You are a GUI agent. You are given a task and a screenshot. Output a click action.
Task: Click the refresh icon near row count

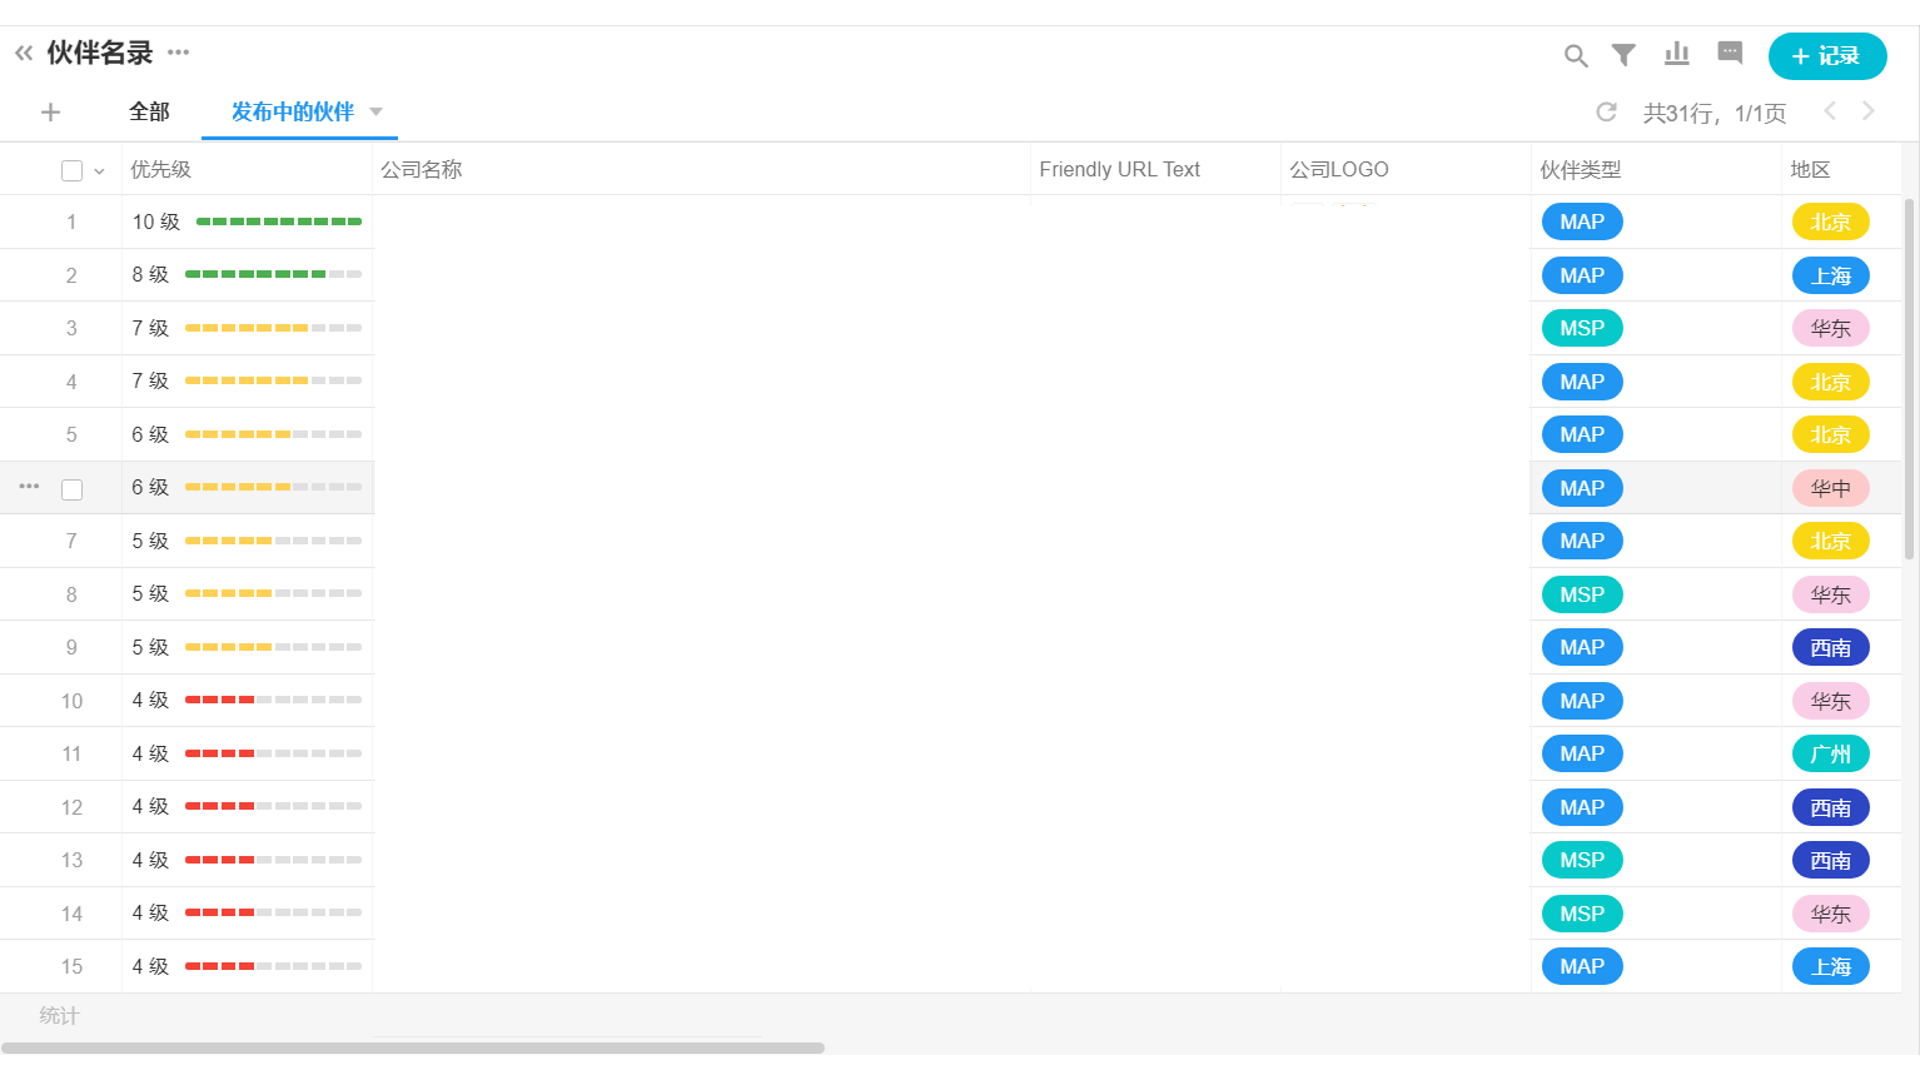click(1606, 112)
